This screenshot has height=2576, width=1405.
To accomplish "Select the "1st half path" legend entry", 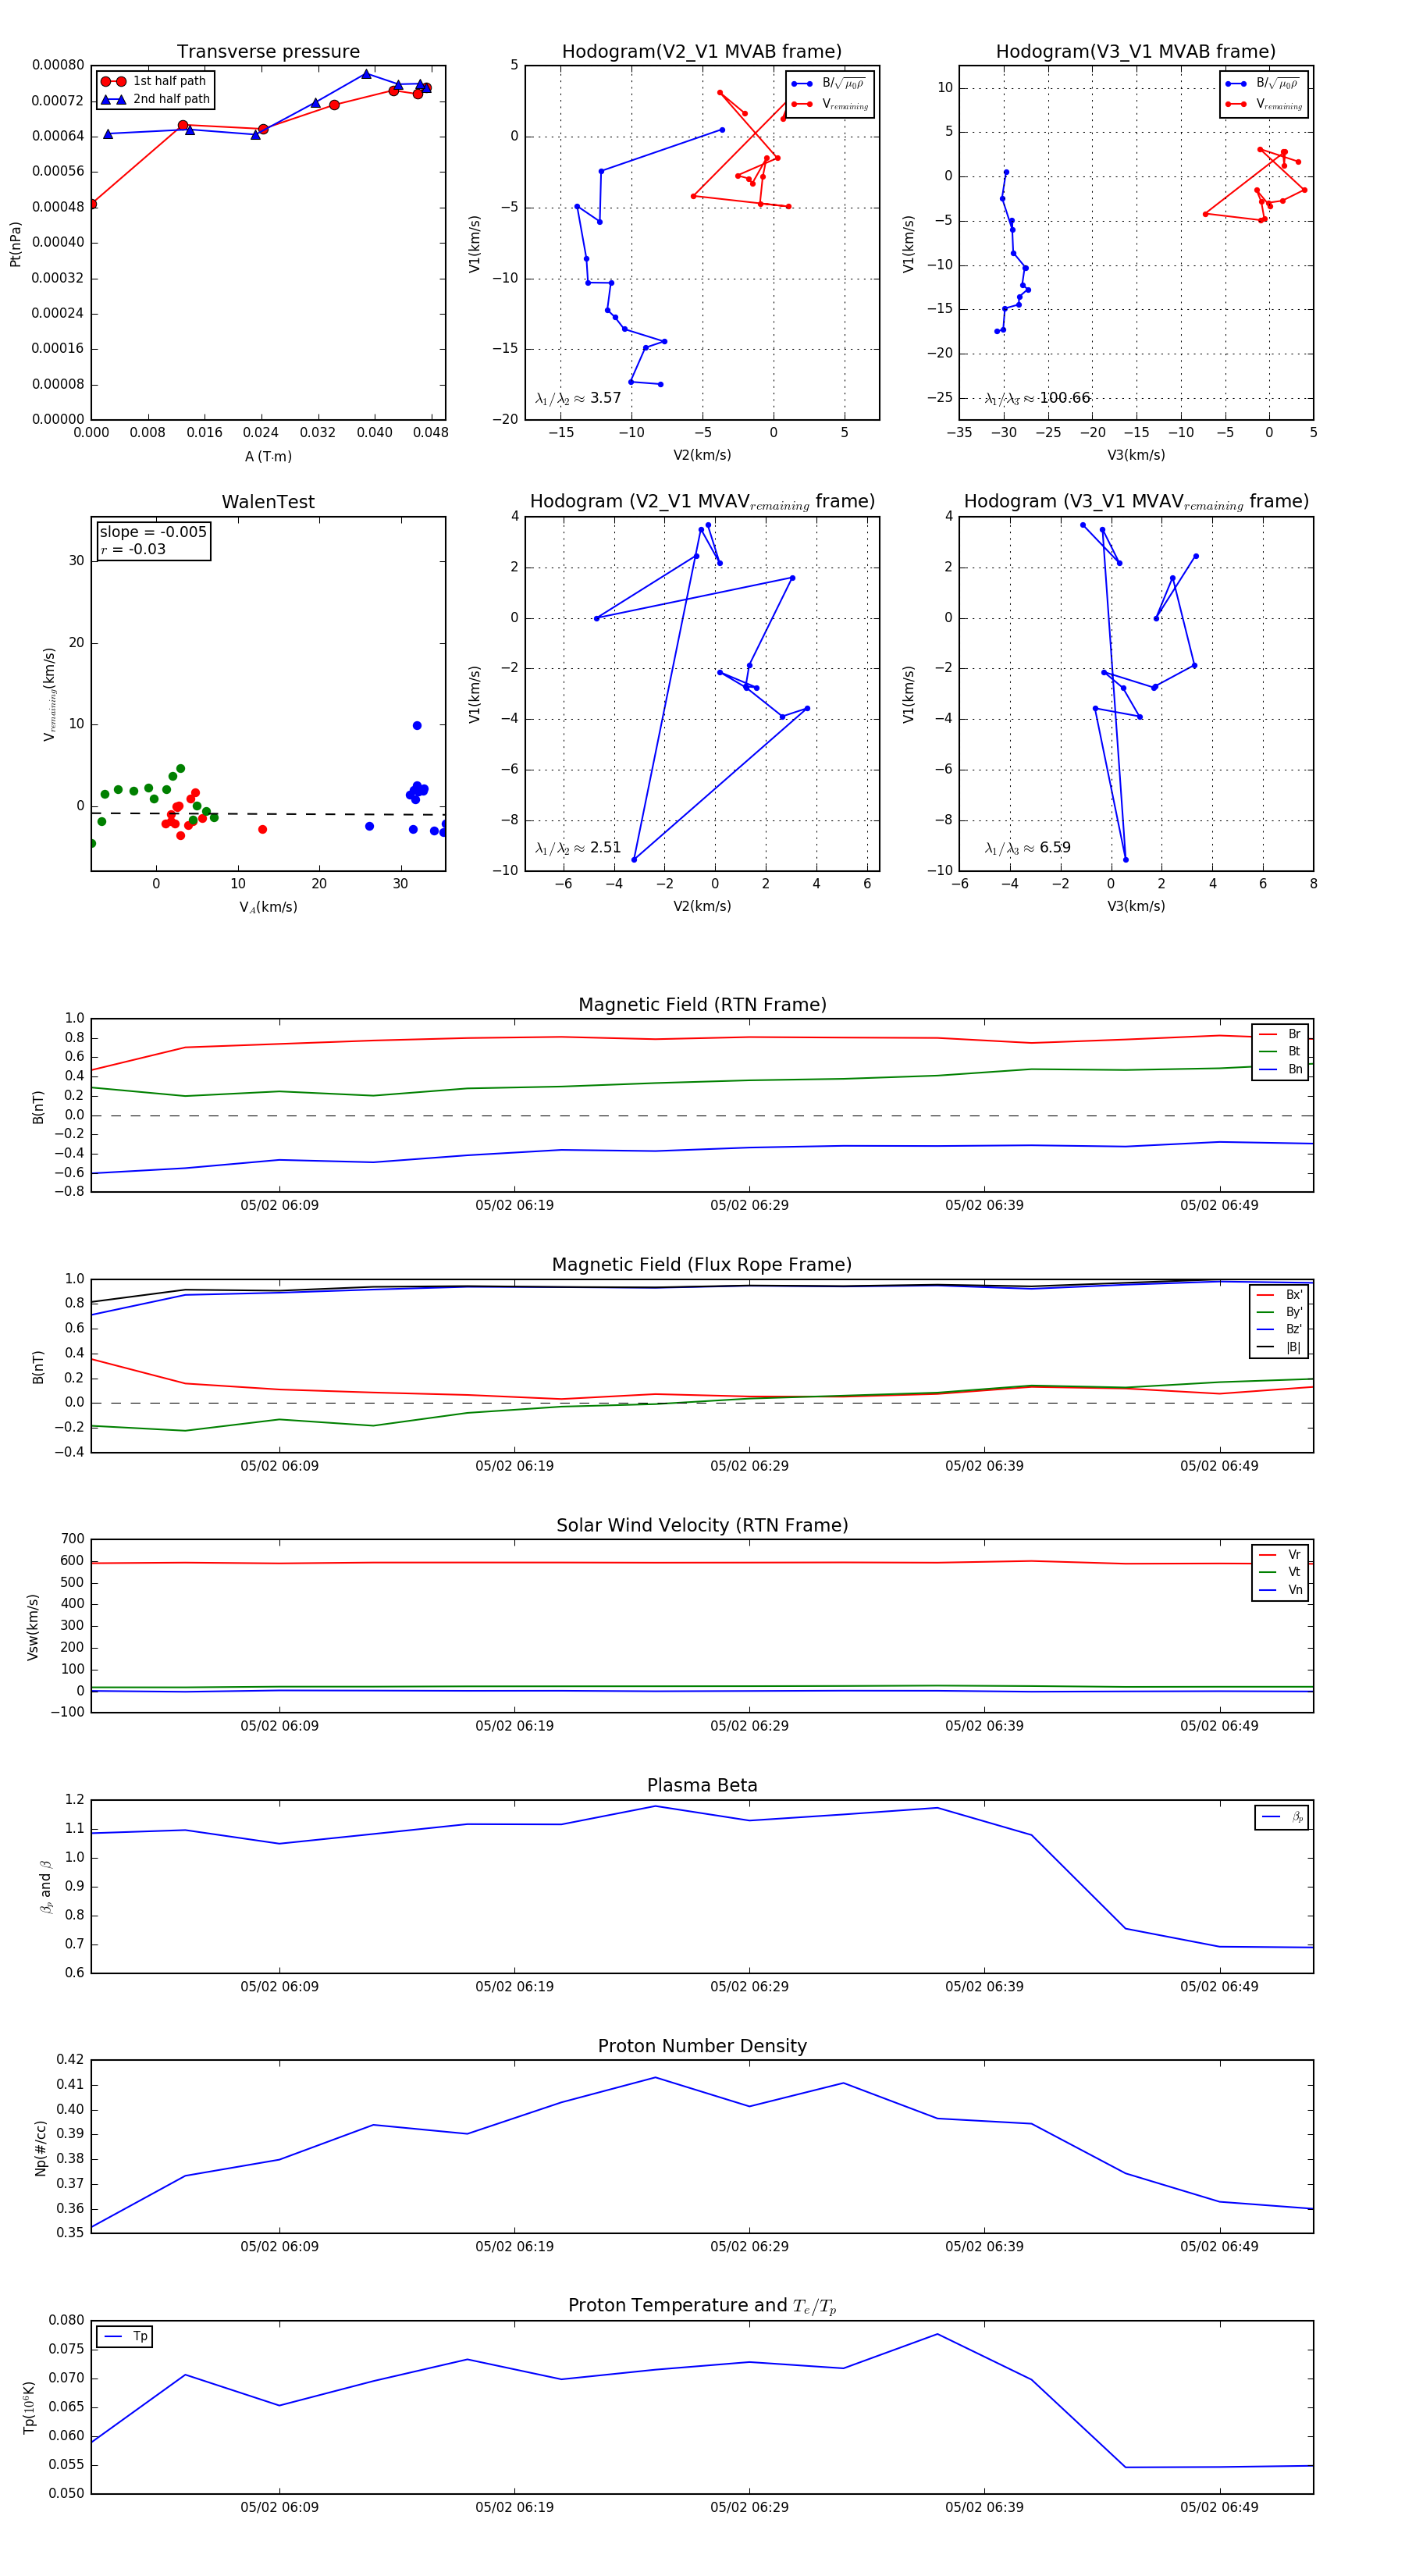I will (x=154, y=81).
